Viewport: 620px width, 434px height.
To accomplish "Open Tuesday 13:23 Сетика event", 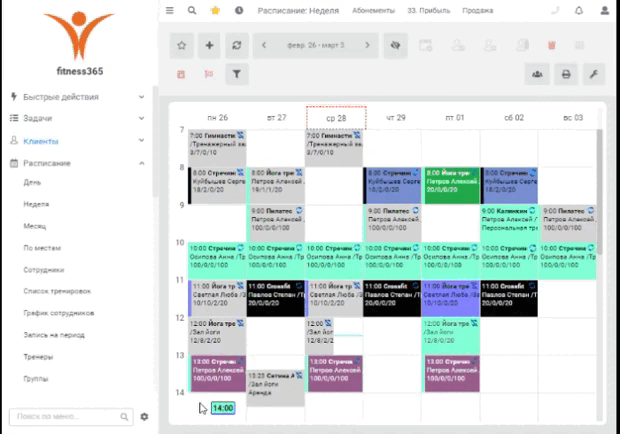I will pyautogui.click(x=276, y=388).
